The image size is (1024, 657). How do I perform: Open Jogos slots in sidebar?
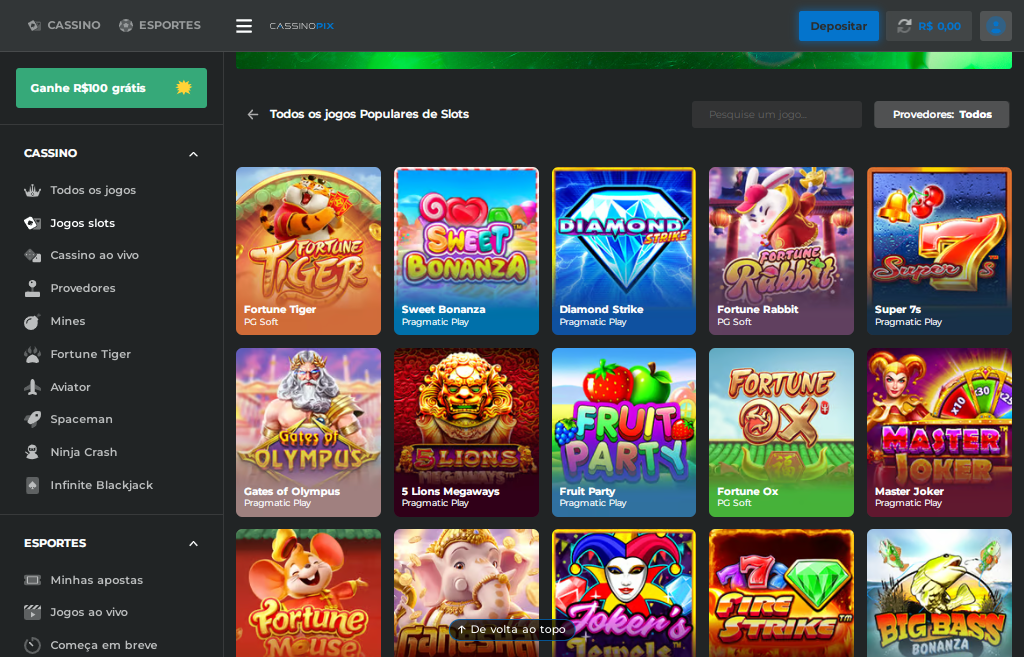click(x=82, y=223)
